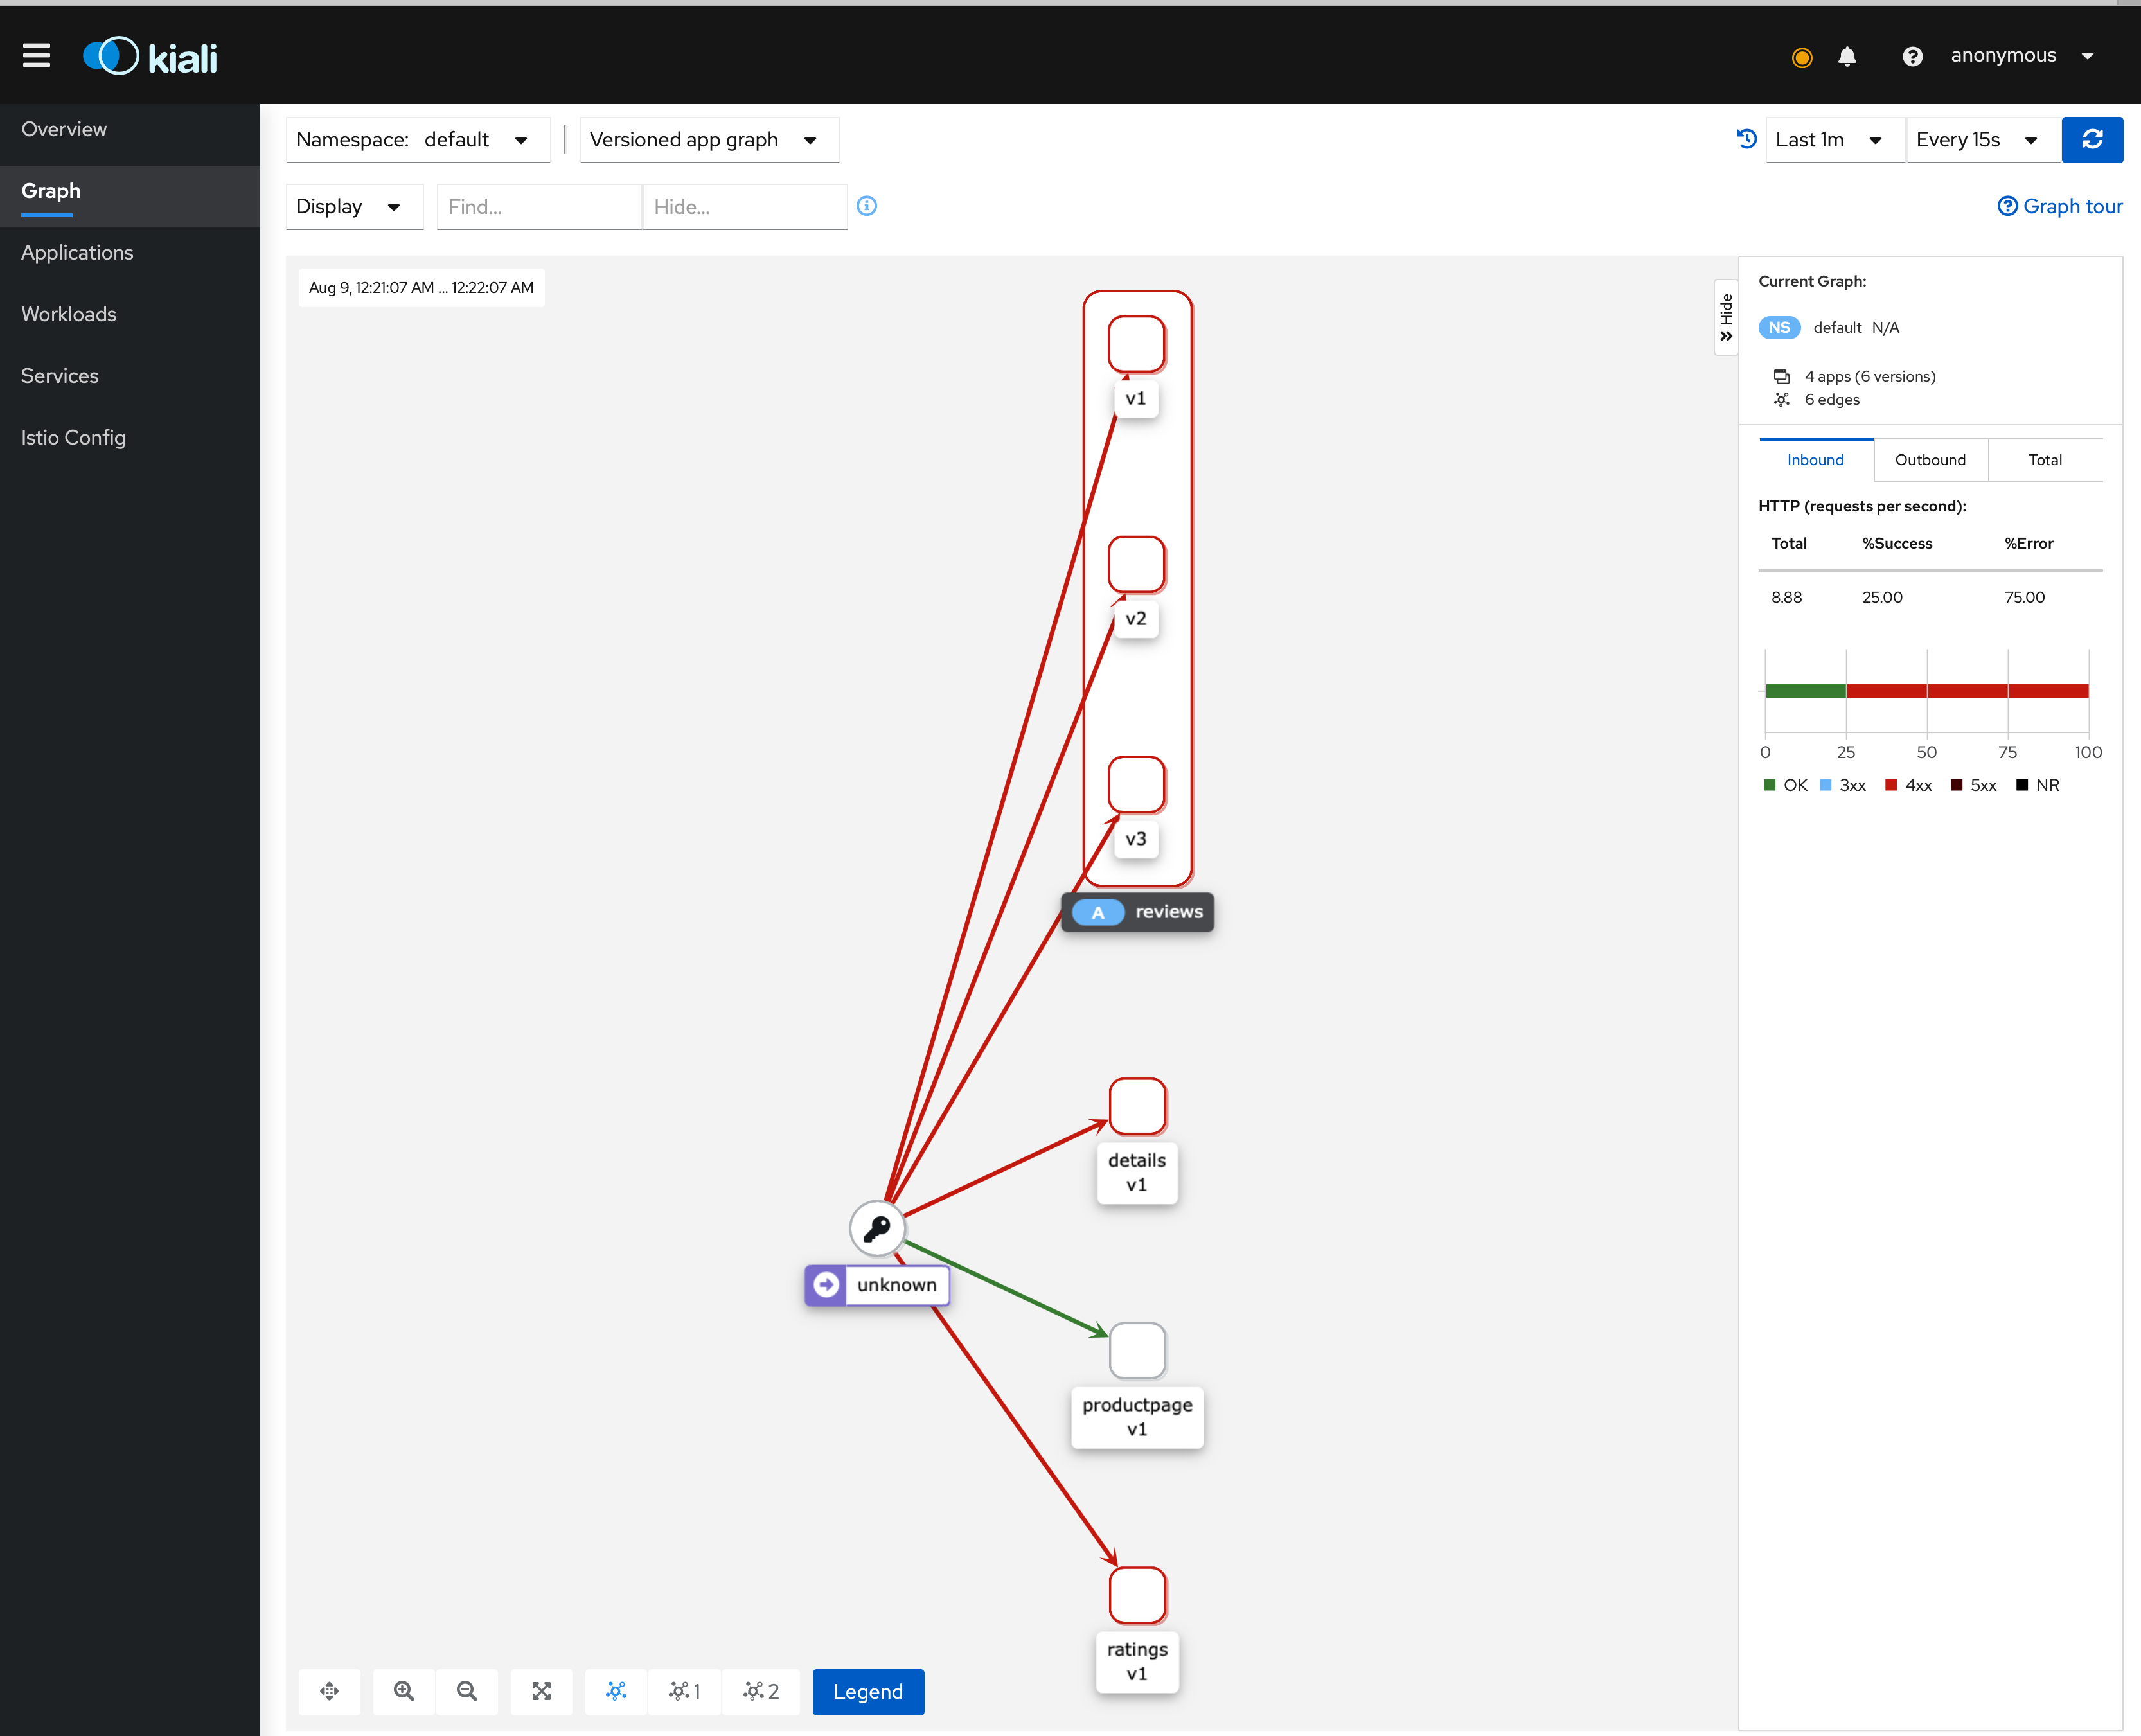Click the graph time range label
Screen dimensions: 2141x1736
pos(421,288)
